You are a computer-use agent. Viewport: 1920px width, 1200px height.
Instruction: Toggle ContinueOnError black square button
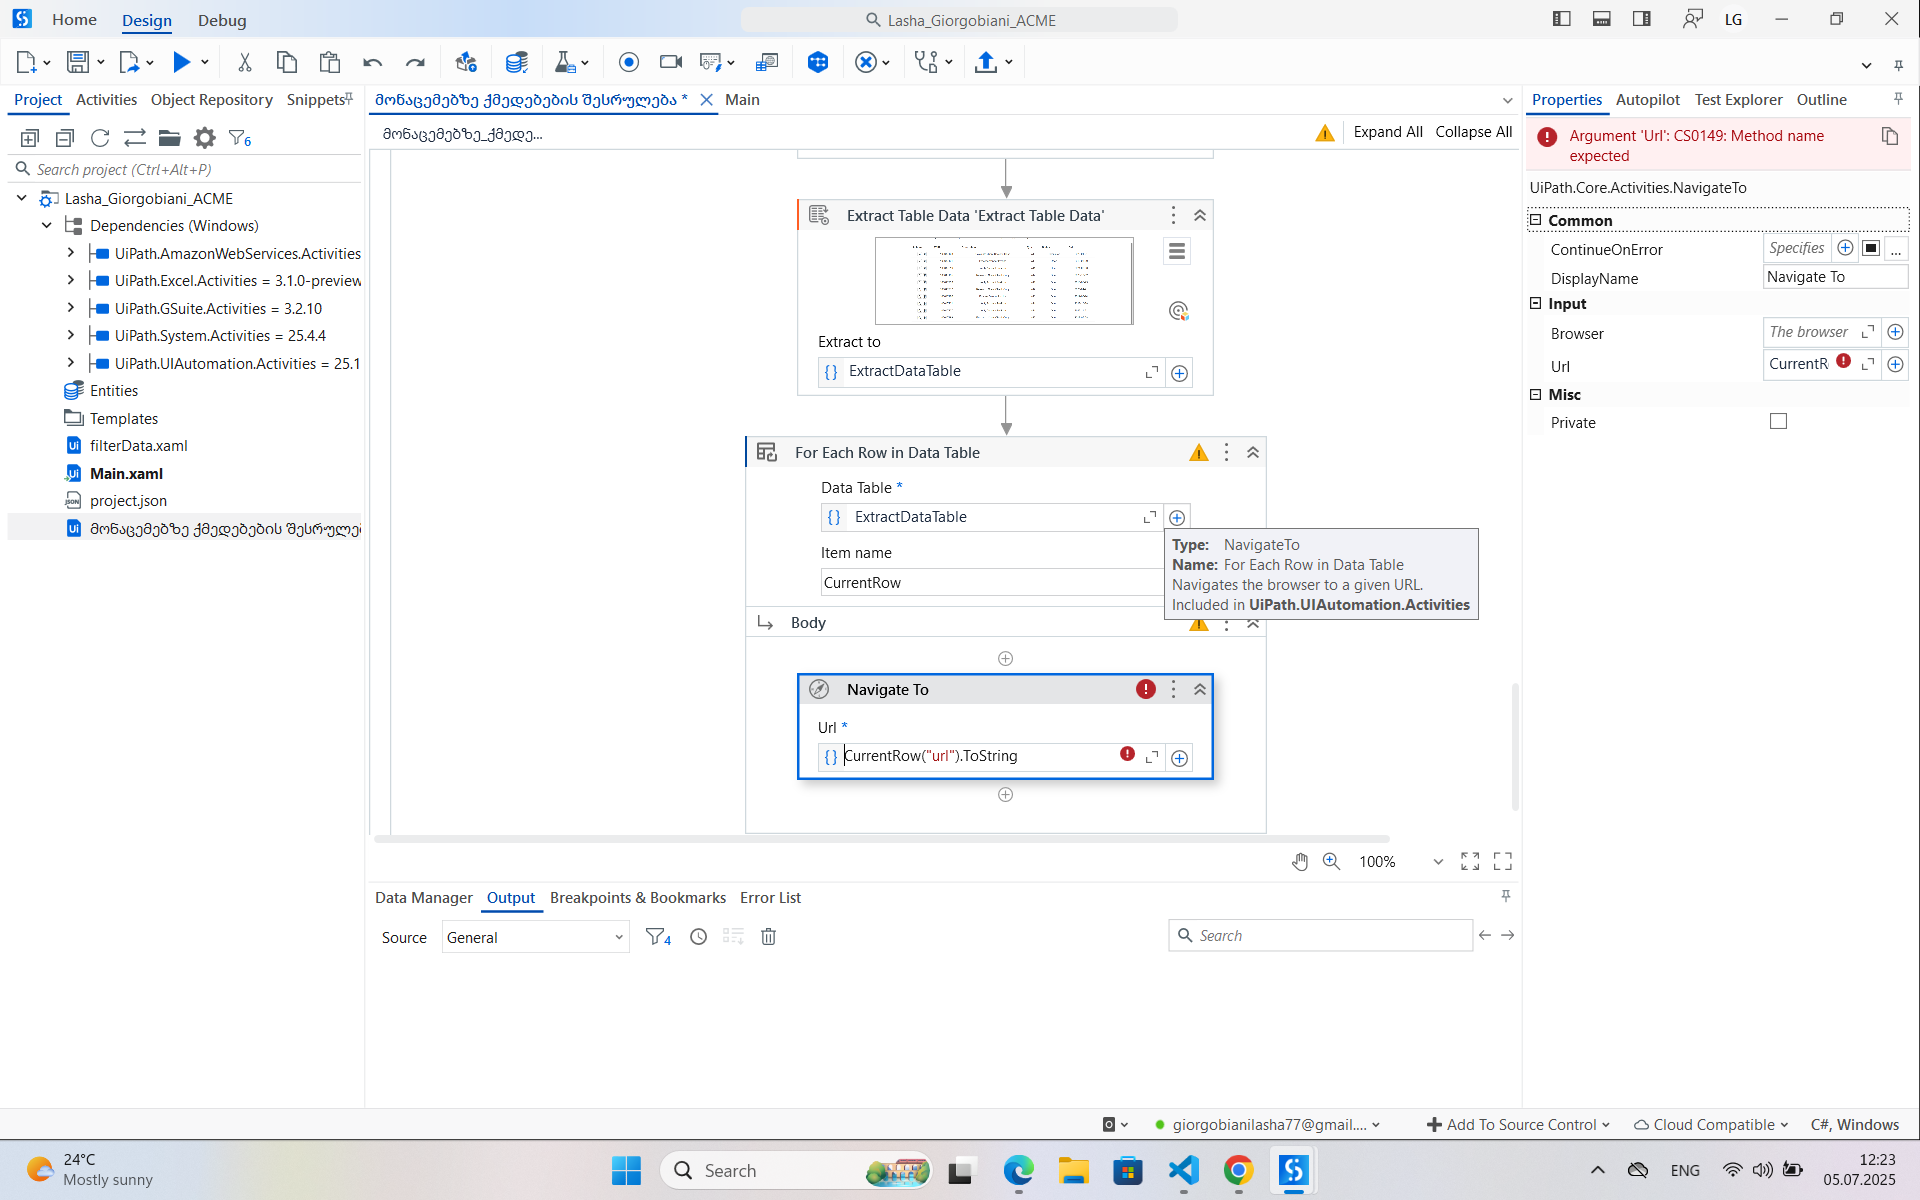1871,248
